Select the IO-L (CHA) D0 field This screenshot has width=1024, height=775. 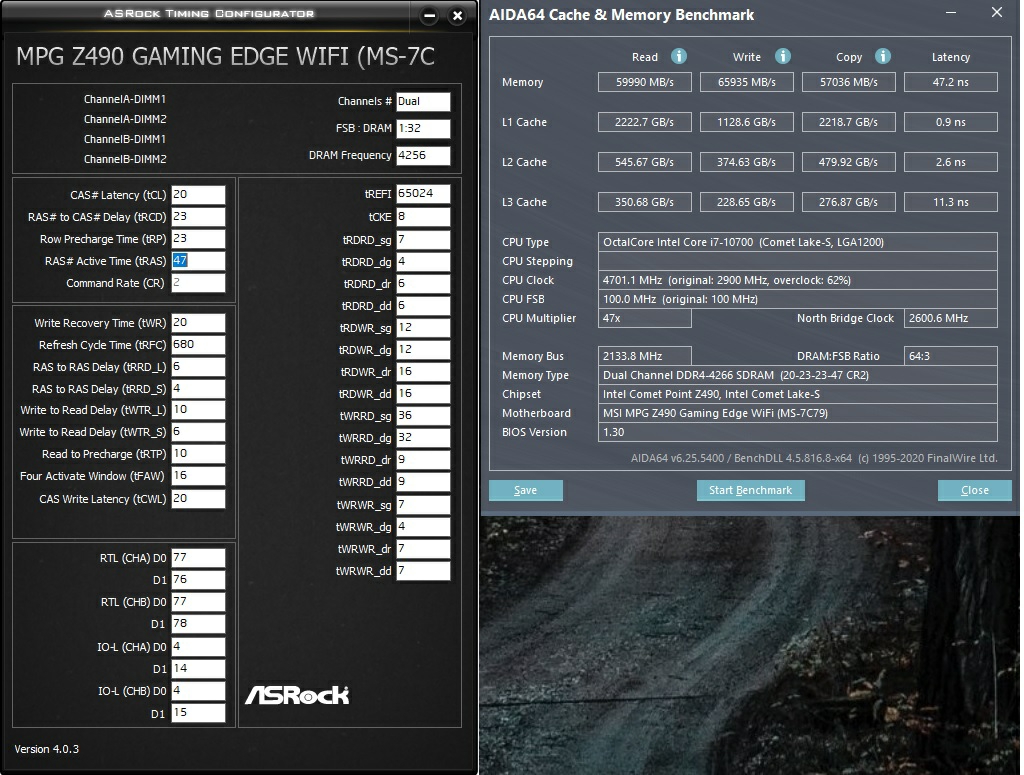(199, 647)
